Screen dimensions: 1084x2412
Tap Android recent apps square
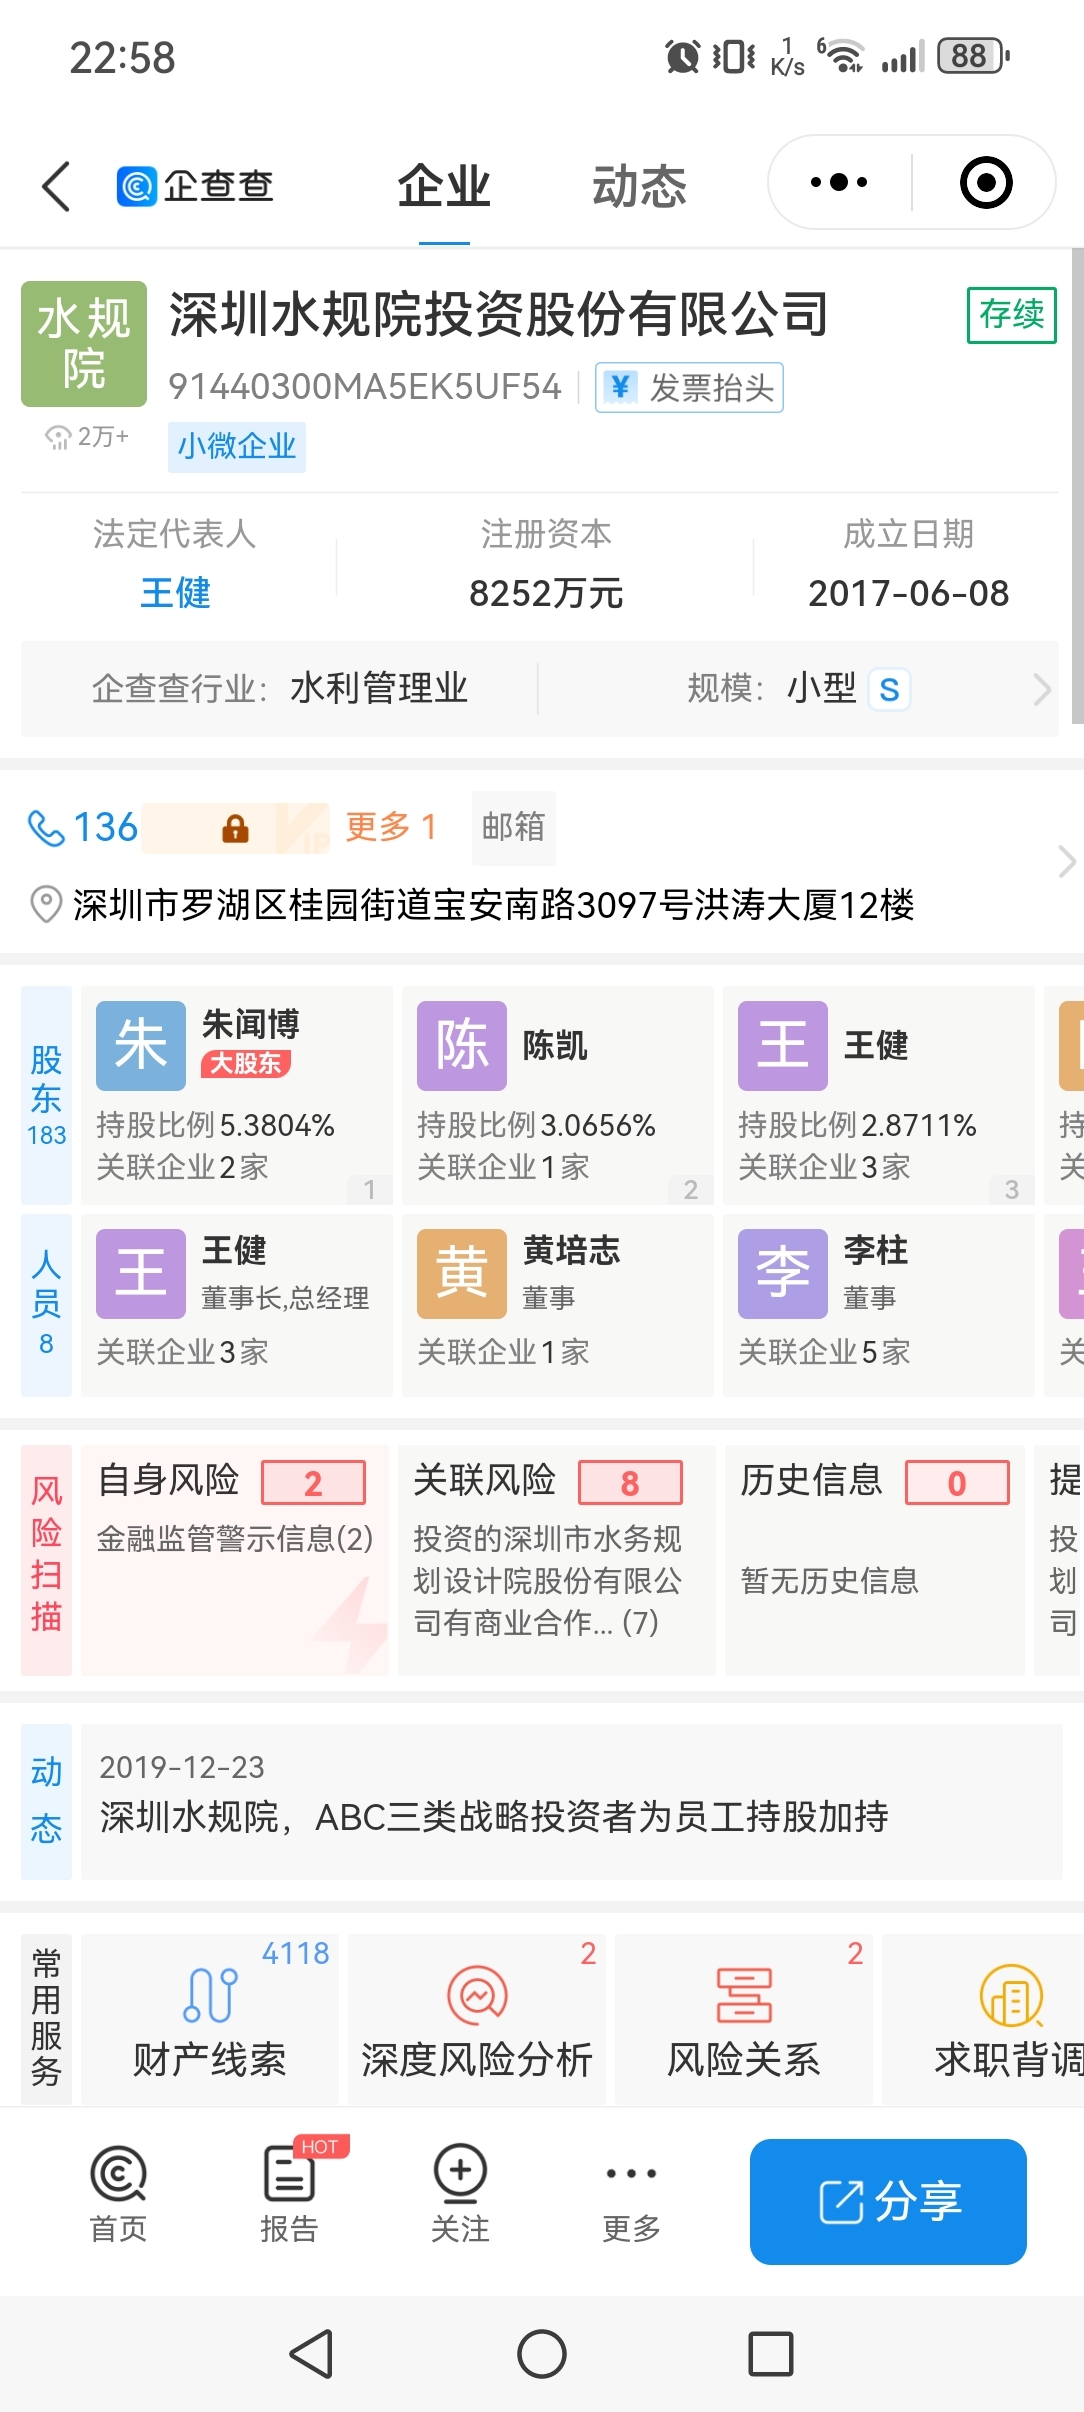coord(771,2353)
